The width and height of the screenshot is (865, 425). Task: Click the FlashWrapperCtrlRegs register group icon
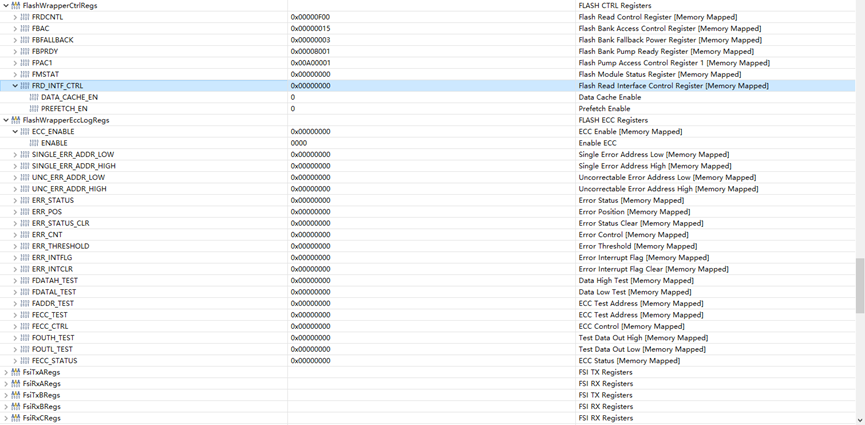click(x=15, y=6)
